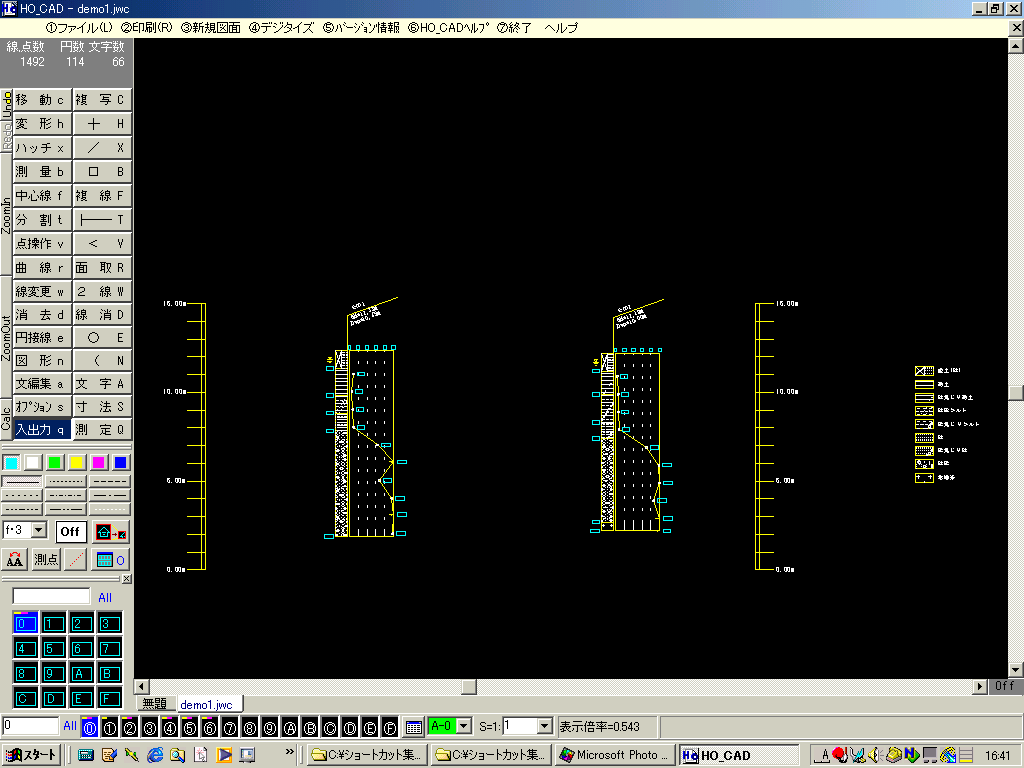Toggle layer group circled 1 in bottom bar
1024x768 pixels.
(110, 727)
